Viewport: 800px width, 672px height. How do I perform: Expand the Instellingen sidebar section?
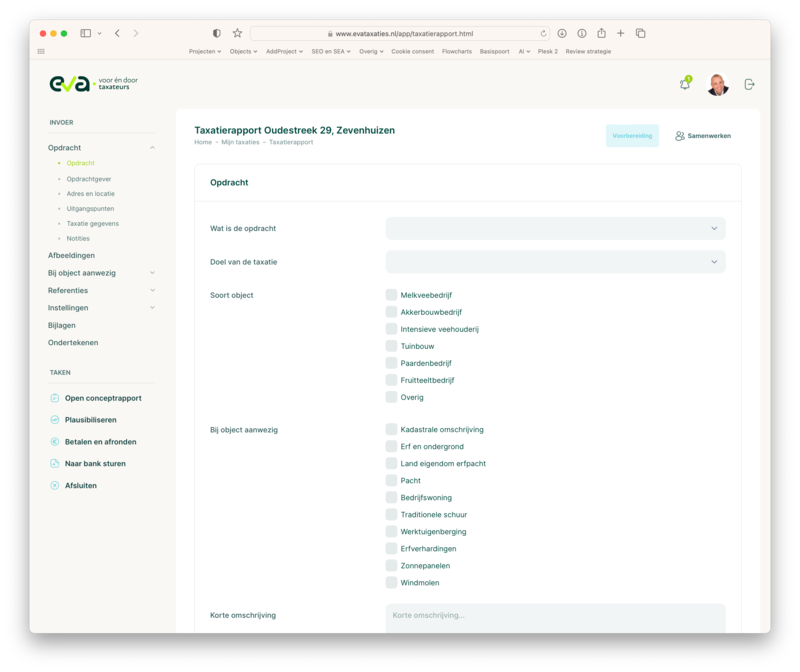click(152, 308)
